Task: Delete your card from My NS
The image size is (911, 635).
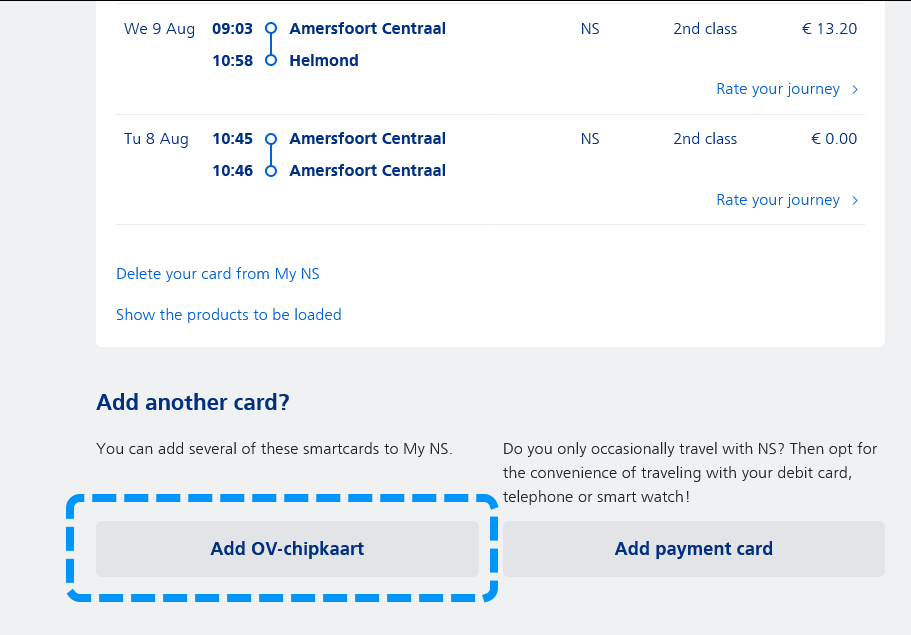Action: coord(218,273)
